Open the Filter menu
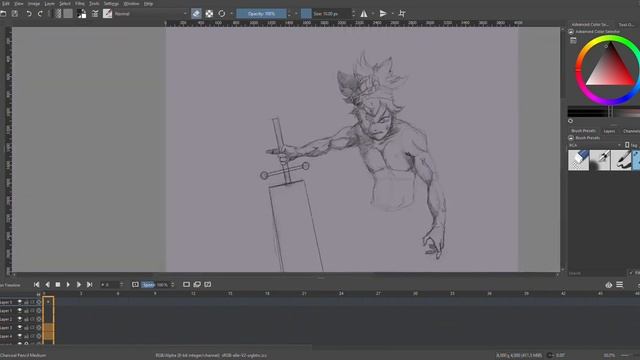The width and height of the screenshot is (640, 360). (x=80, y=4)
